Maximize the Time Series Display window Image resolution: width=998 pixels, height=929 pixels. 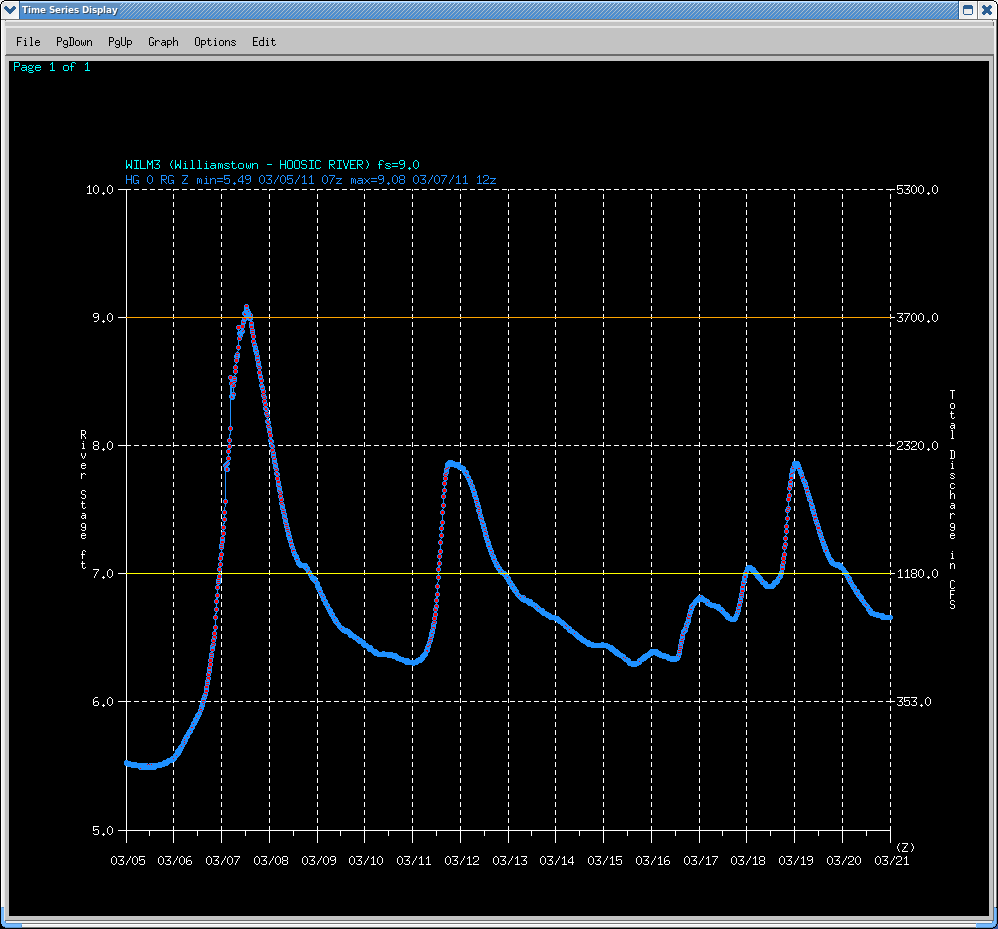tap(967, 10)
